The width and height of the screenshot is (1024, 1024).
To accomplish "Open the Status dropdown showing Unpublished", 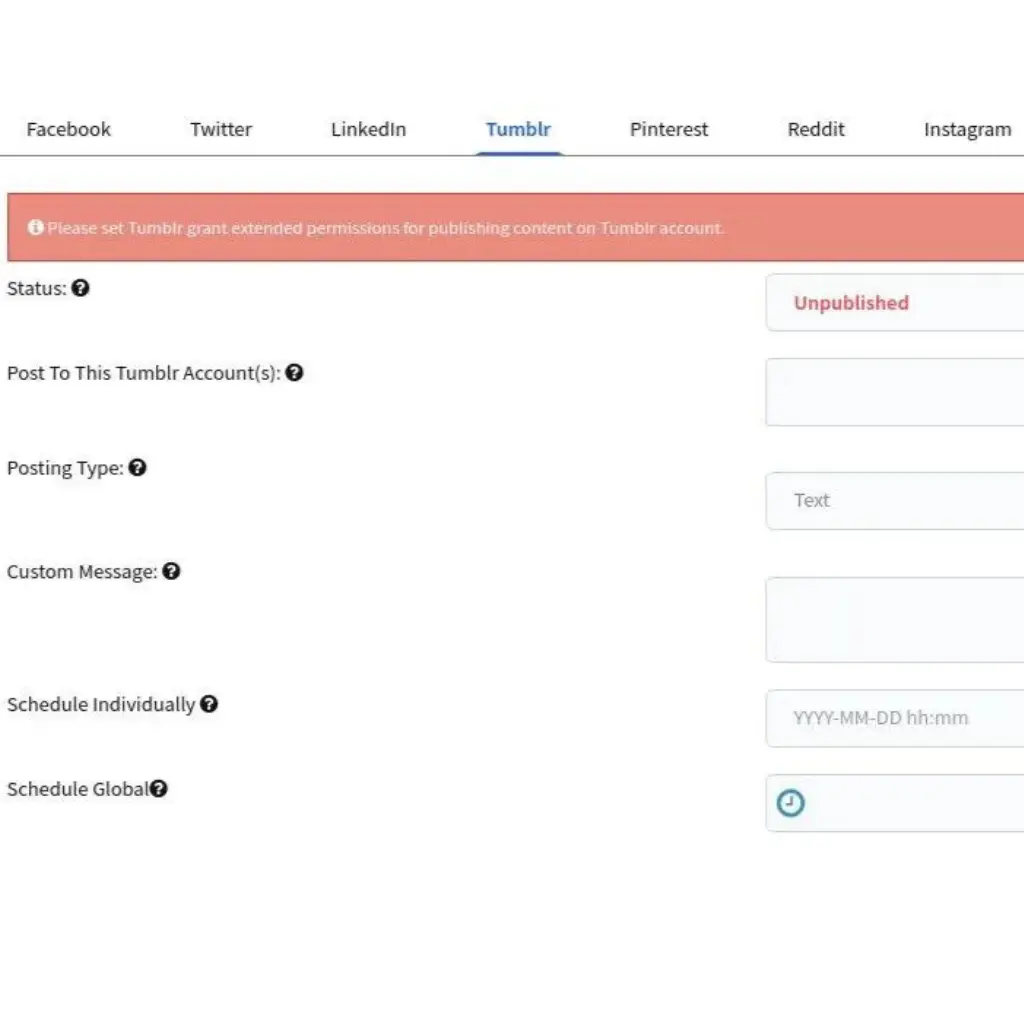I will click(894, 303).
